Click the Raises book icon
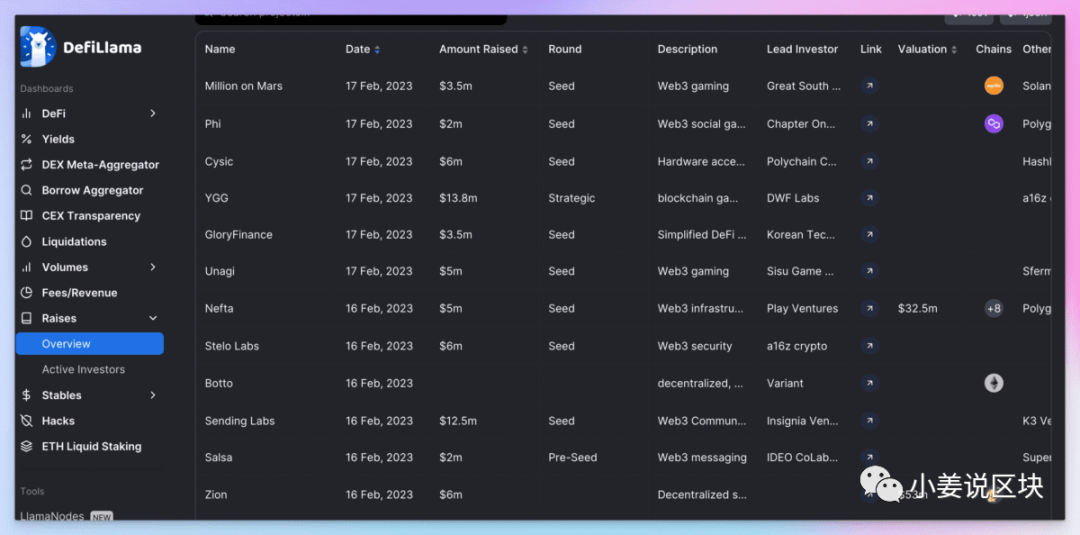The width and height of the screenshot is (1080, 535). pyautogui.click(x=26, y=318)
